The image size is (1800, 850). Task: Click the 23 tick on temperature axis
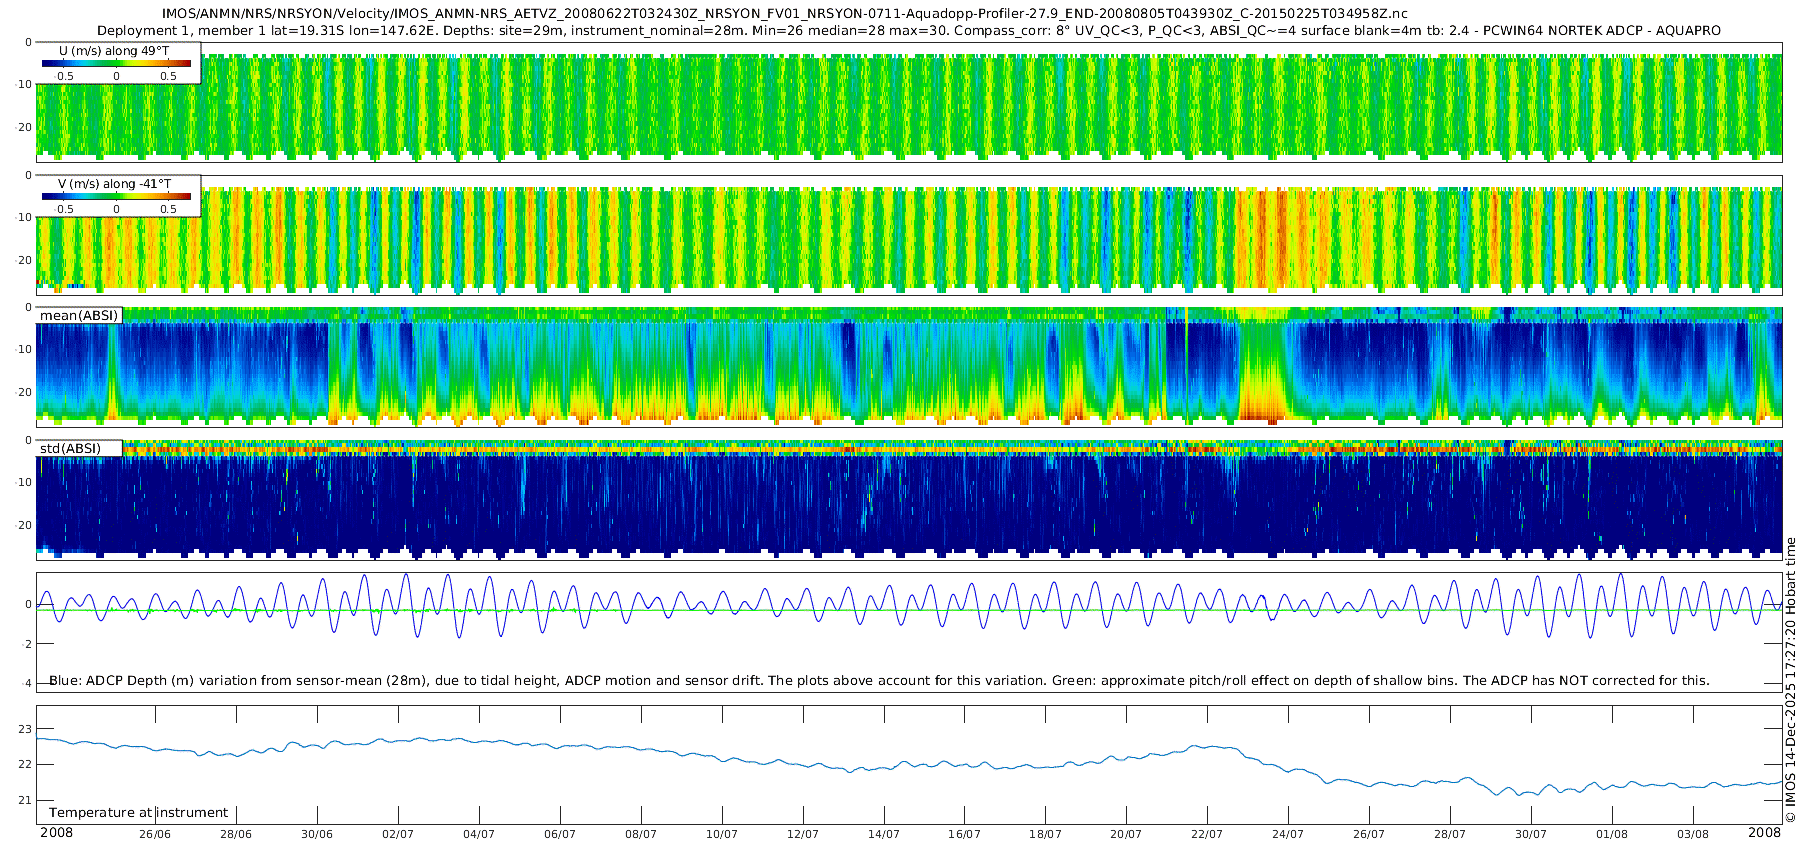coord(26,729)
